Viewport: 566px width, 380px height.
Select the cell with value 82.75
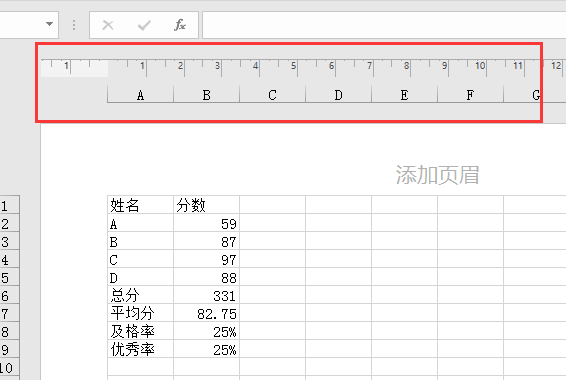pos(206,313)
